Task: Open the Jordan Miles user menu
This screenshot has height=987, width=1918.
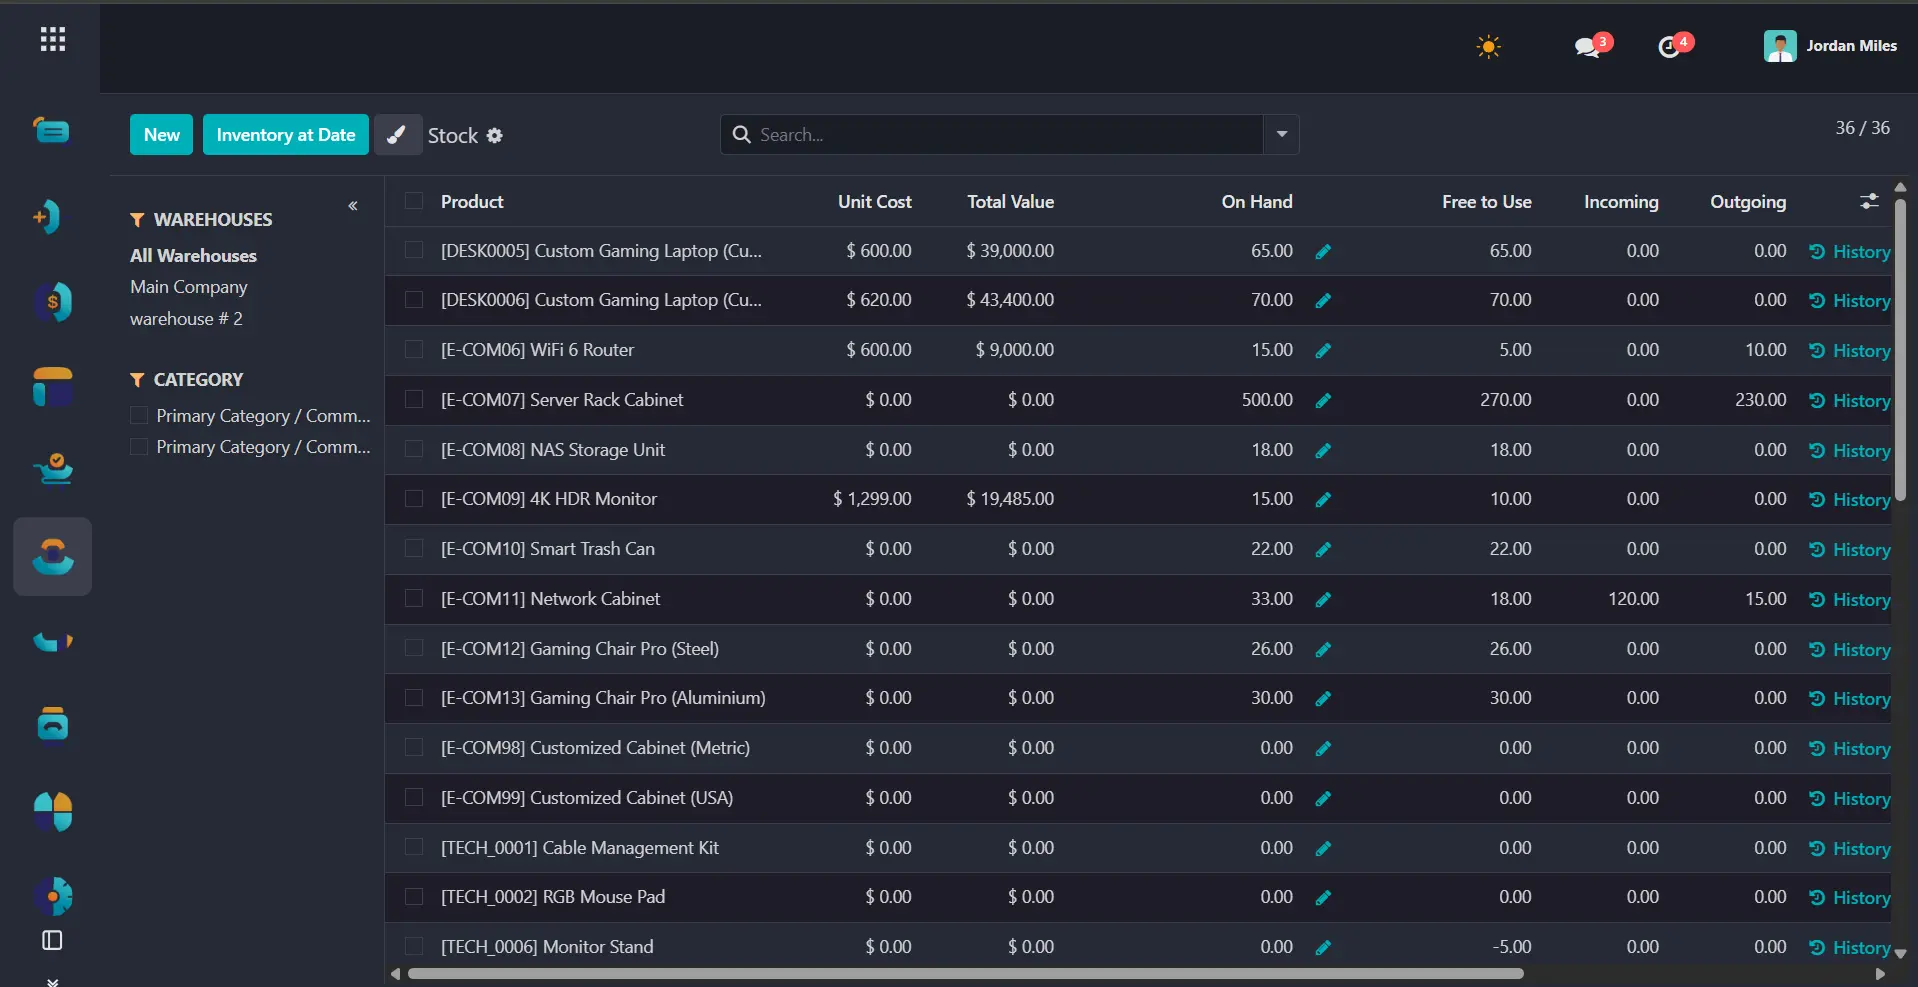Action: click(1830, 46)
